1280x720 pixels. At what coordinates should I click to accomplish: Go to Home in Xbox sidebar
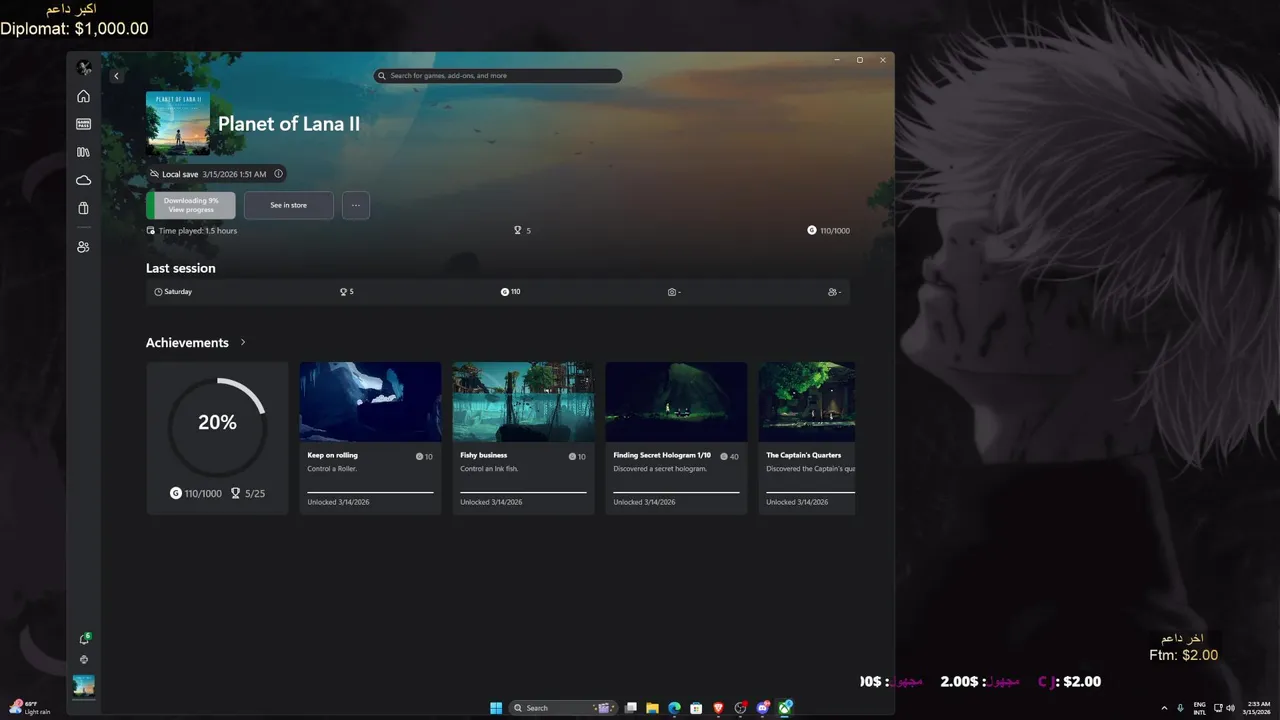(x=83, y=96)
